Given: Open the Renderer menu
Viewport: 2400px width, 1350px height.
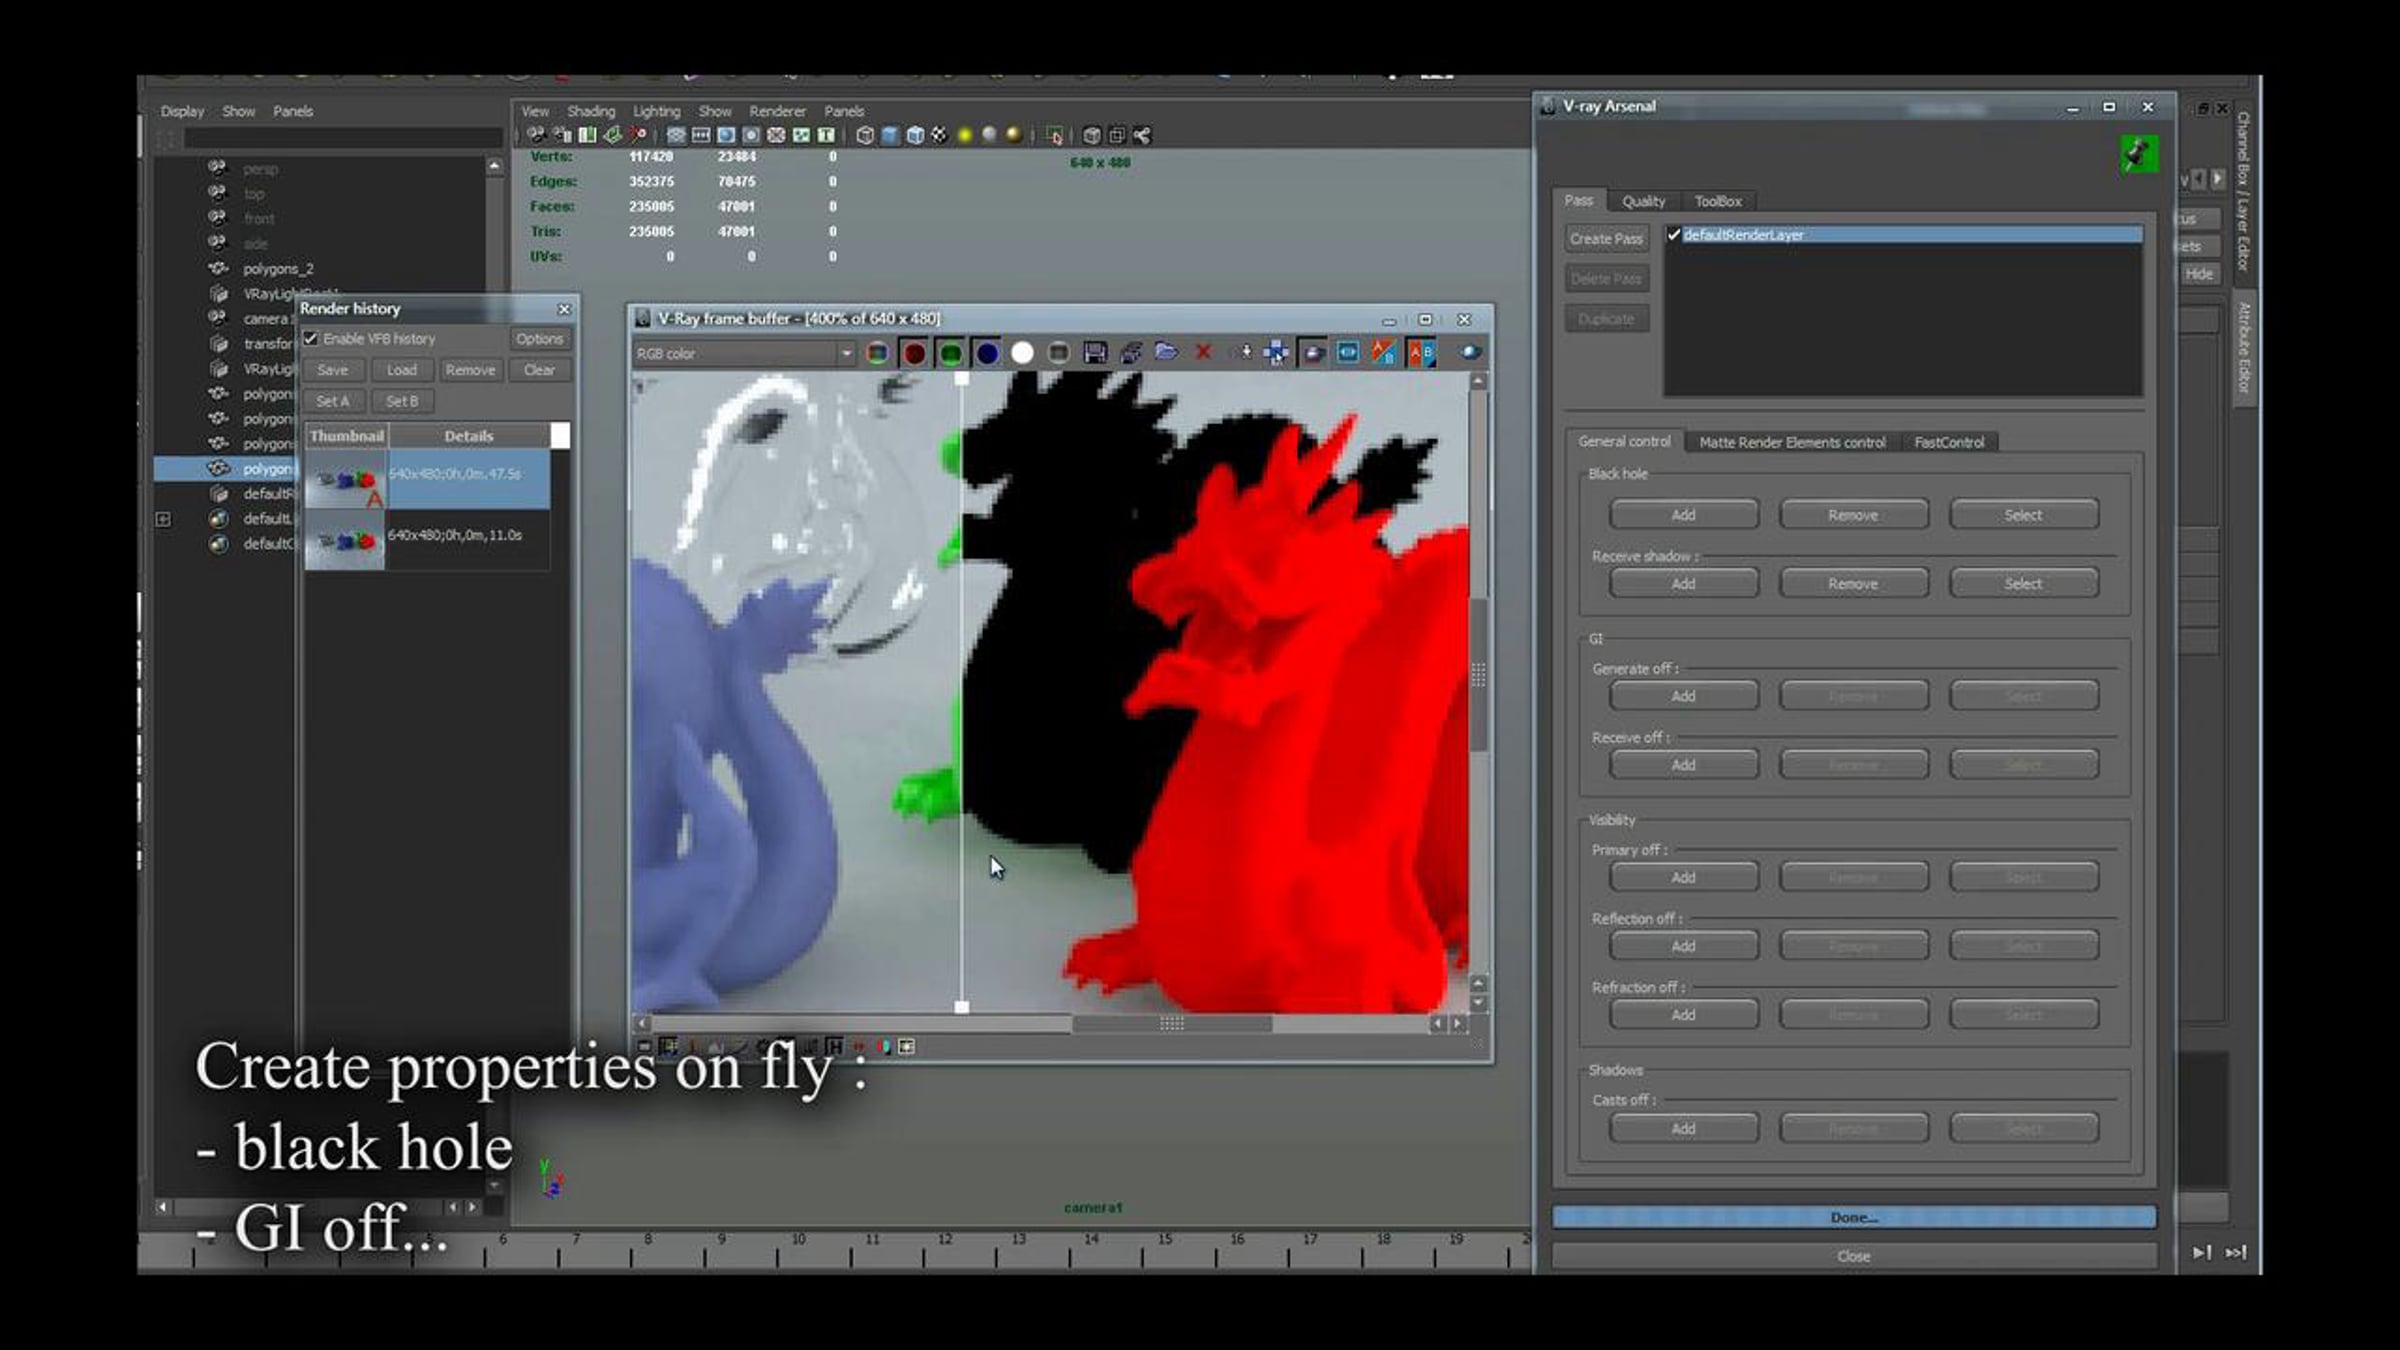Looking at the screenshot, I should click(x=777, y=111).
